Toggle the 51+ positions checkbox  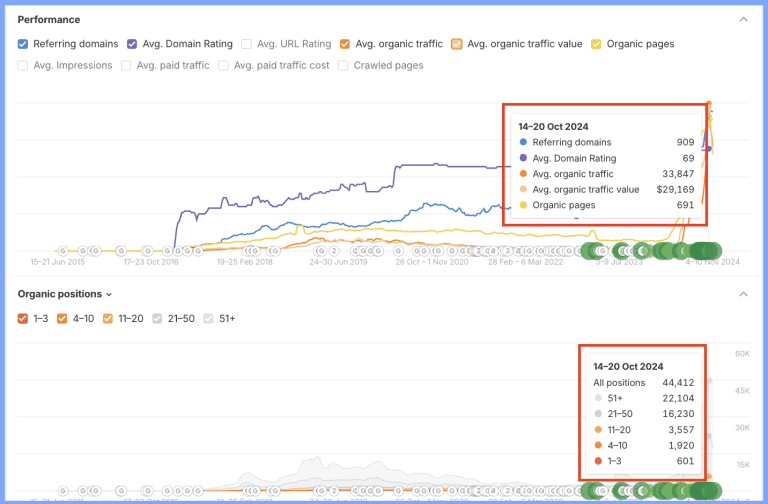tap(209, 319)
